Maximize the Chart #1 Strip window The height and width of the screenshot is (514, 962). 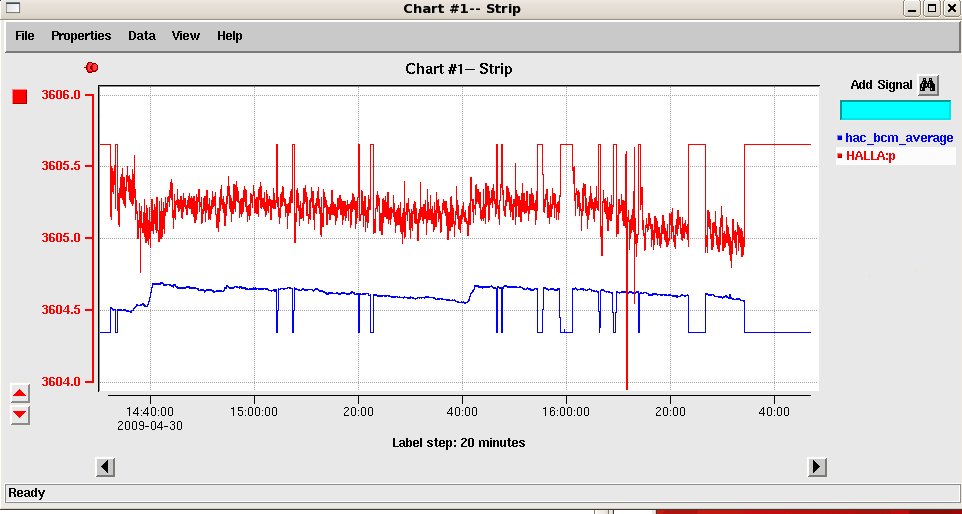(x=932, y=8)
